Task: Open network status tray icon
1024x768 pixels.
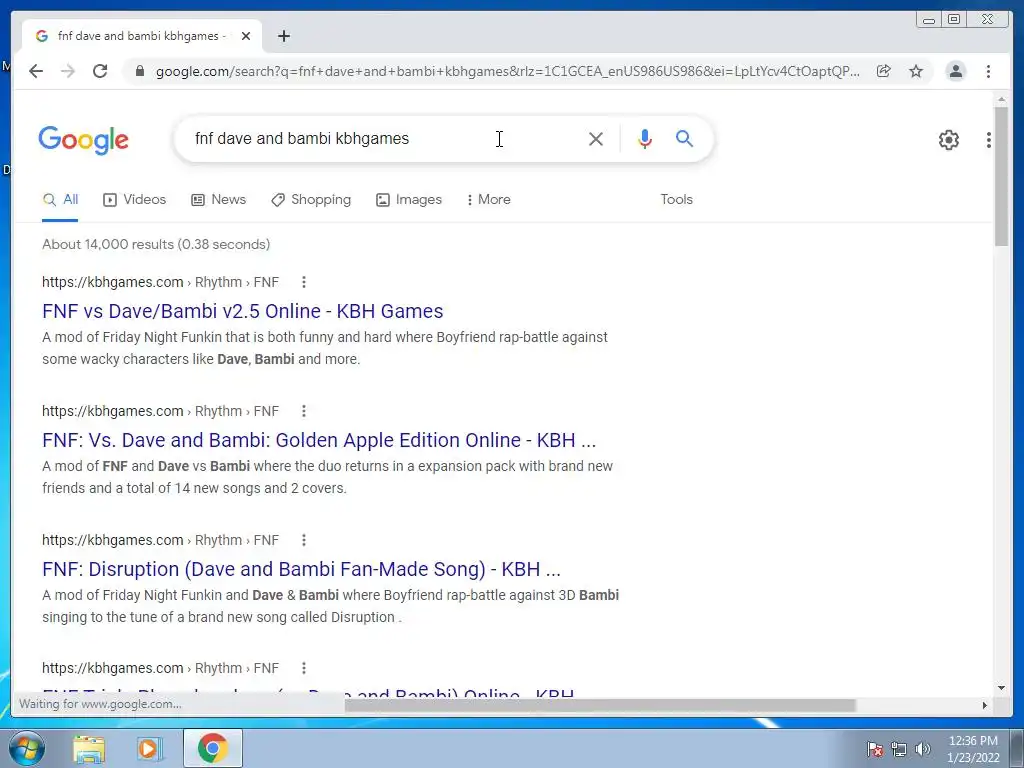Action: click(x=899, y=749)
